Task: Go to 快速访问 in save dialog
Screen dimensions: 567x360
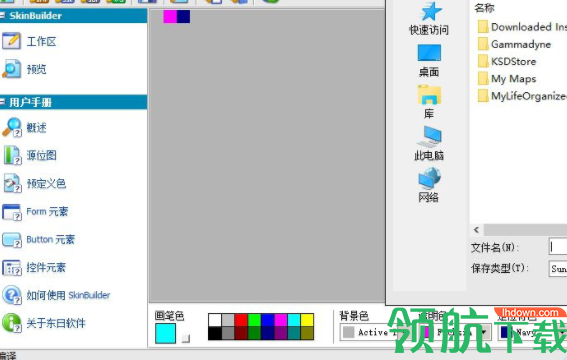Action: point(429,19)
